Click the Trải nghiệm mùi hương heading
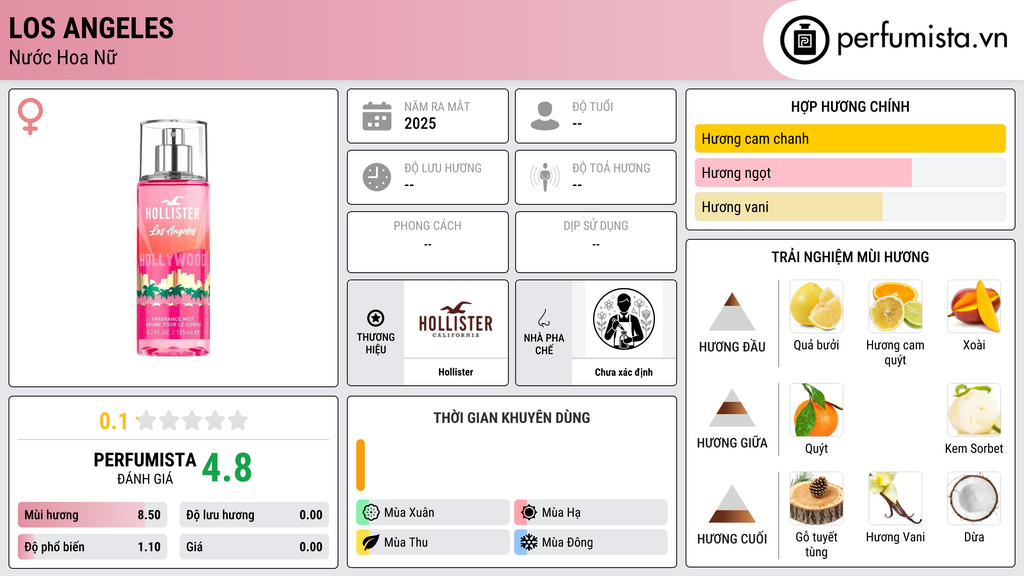1024x576 pixels. [x=850, y=257]
